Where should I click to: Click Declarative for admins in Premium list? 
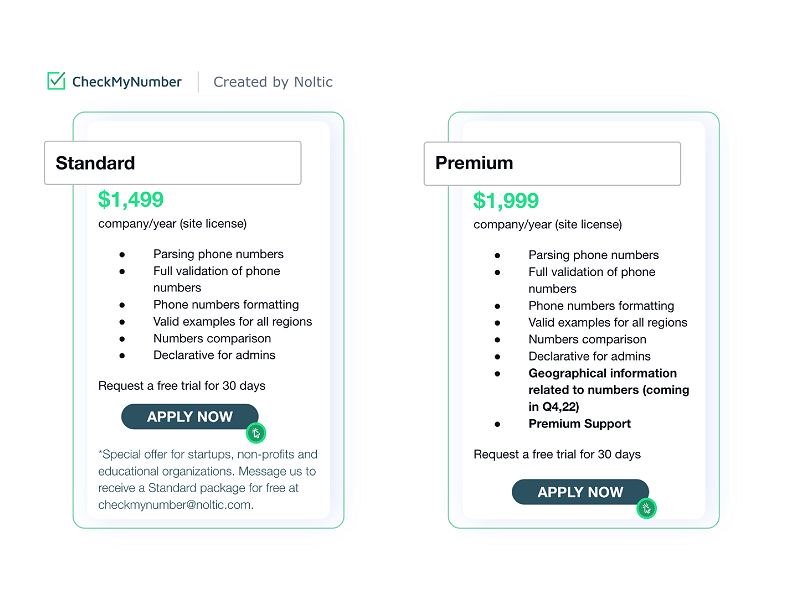coord(589,356)
